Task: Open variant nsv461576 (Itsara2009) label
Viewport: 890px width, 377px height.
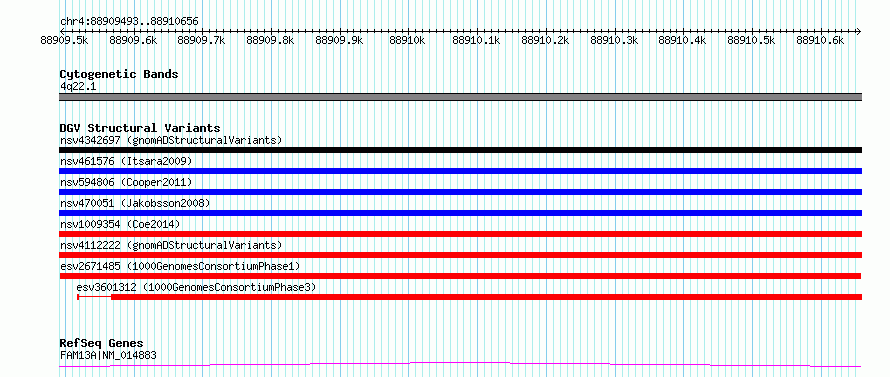Action: click(126, 161)
